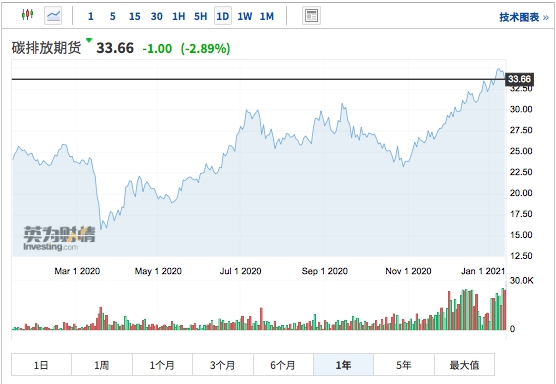The height and width of the screenshot is (384, 556).
Task: Set interval to 5 minutes
Action: click(112, 16)
